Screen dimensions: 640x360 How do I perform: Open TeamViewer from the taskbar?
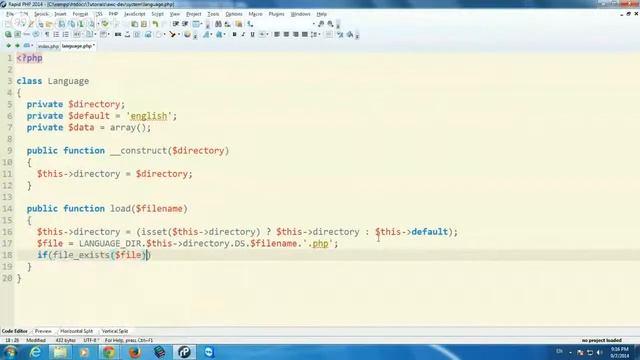[209, 352]
